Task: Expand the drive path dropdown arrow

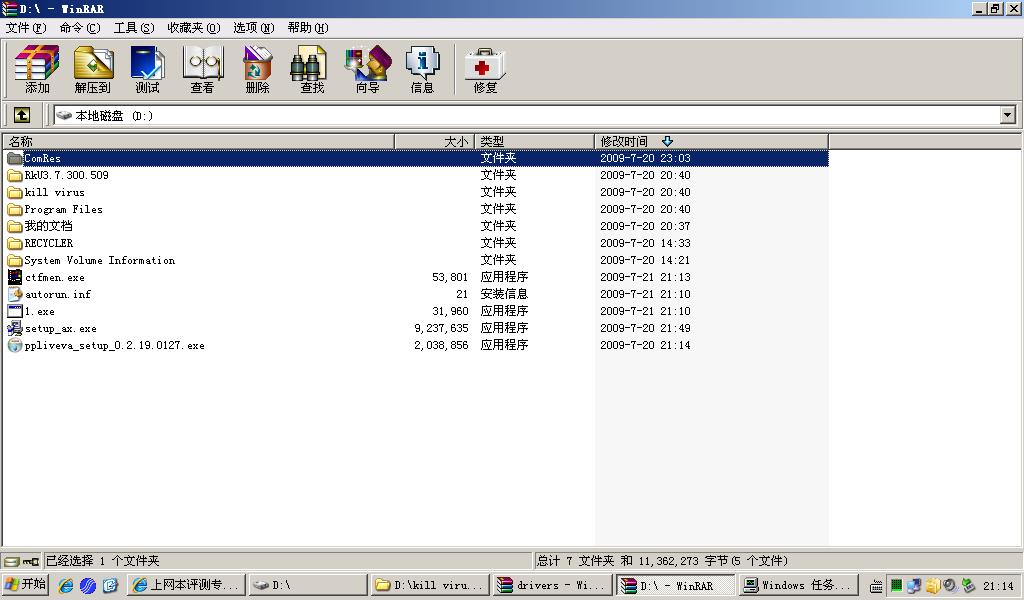Action: [x=1008, y=116]
